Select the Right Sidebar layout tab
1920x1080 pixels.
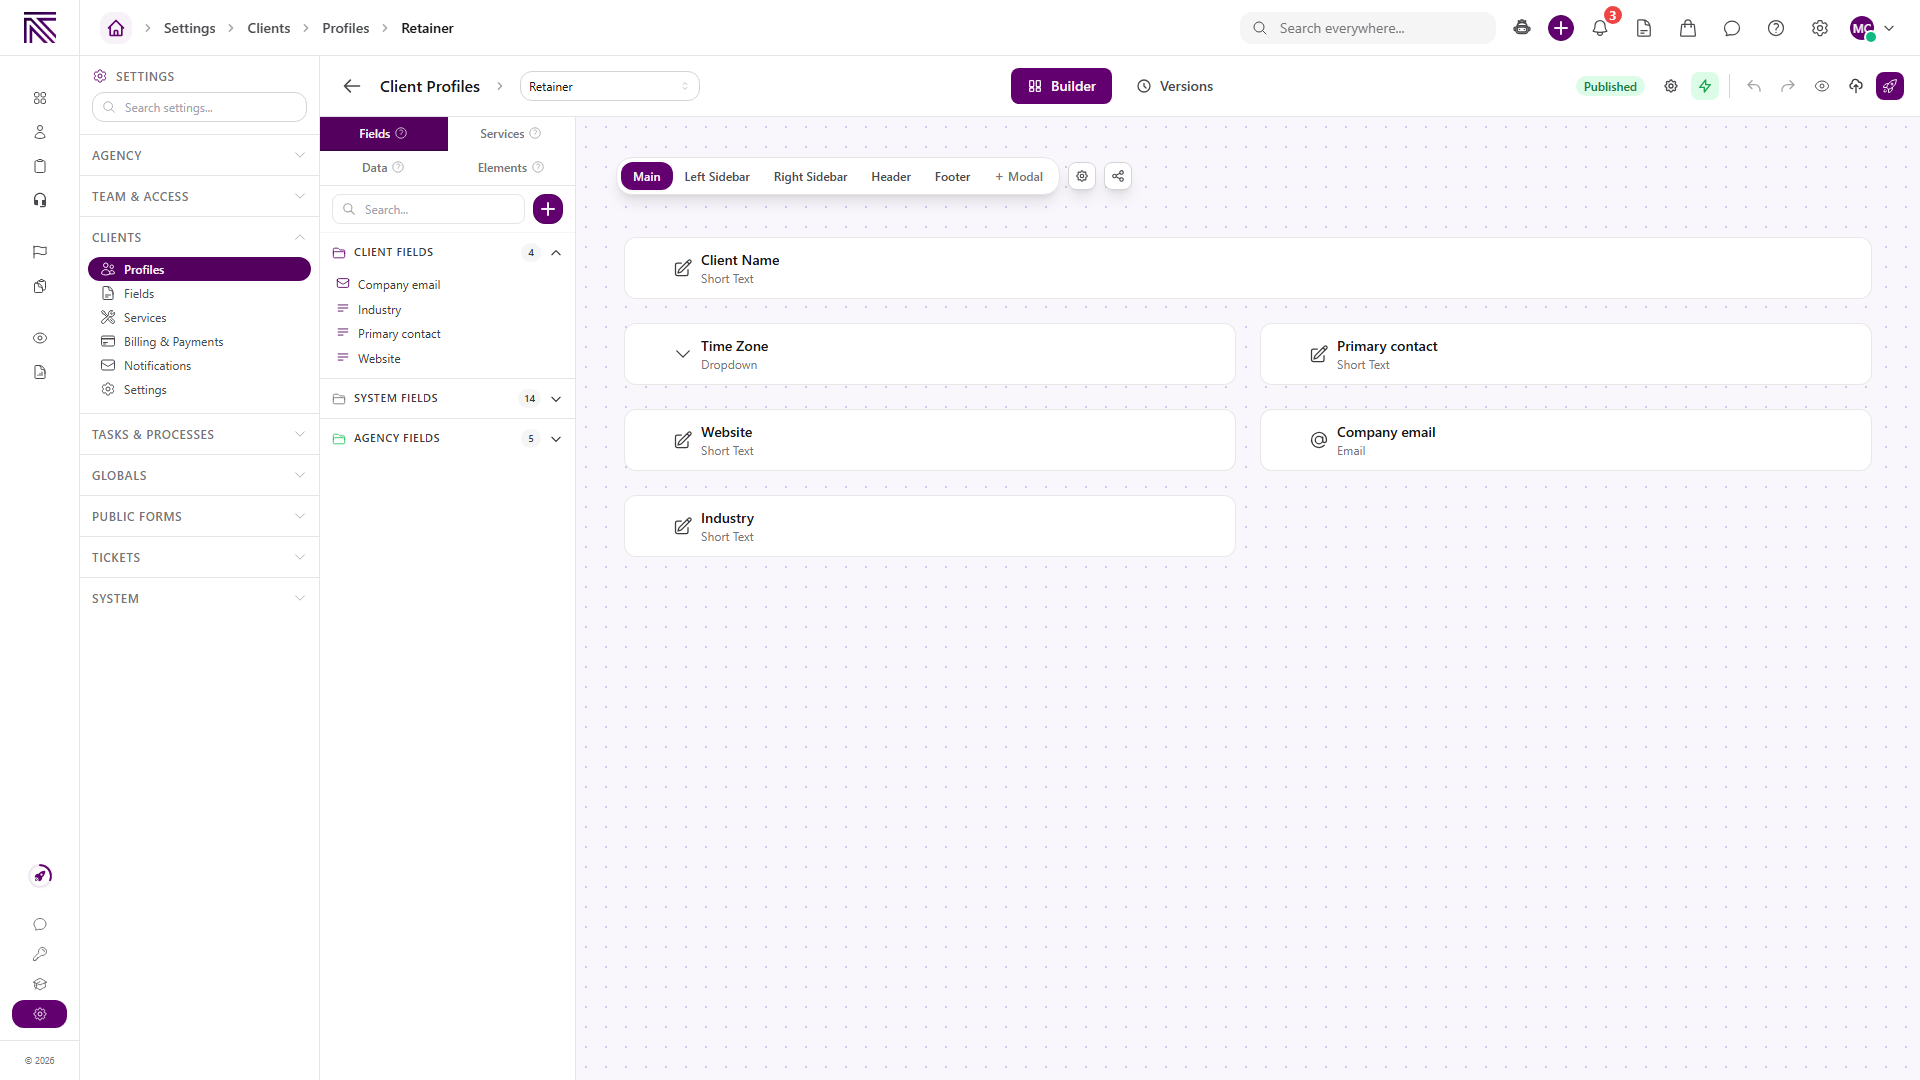click(810, 176)
